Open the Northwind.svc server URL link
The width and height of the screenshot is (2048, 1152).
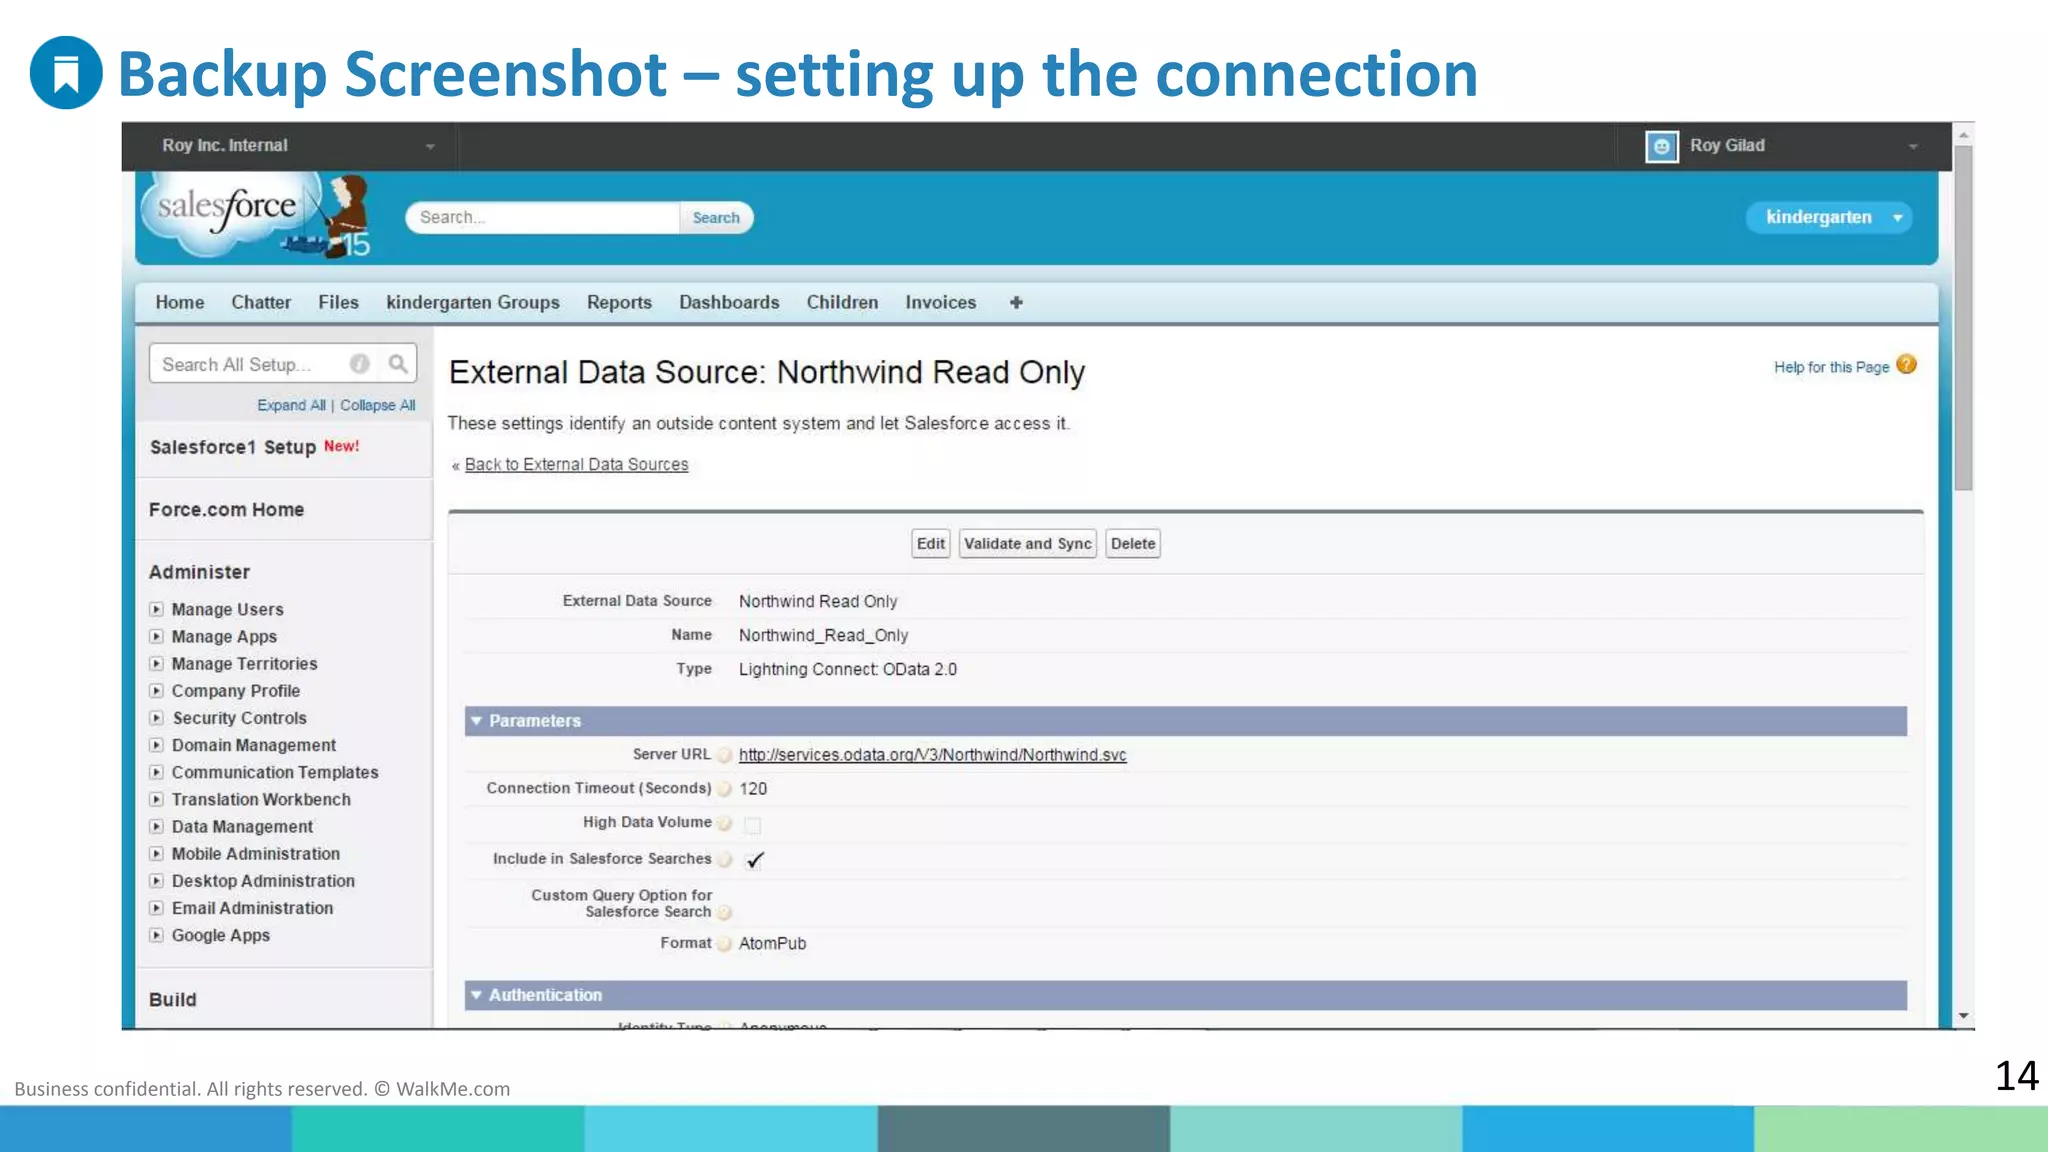click(x=933, y=755)
